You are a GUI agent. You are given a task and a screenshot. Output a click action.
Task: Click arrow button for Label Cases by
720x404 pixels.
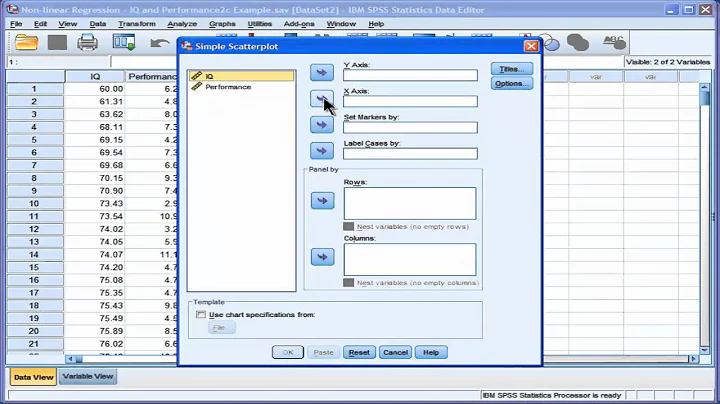pyautogui.click(x=322, y=151)
